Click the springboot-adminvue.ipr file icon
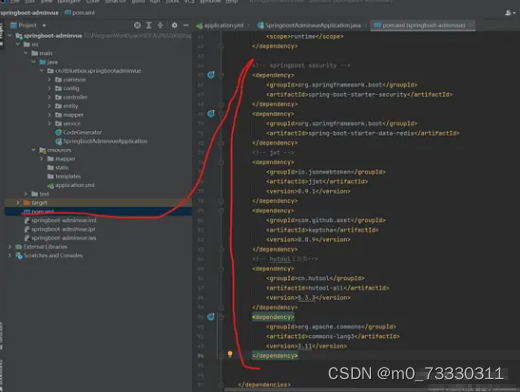This screenshot has height=392, width=520. point(27,229)
